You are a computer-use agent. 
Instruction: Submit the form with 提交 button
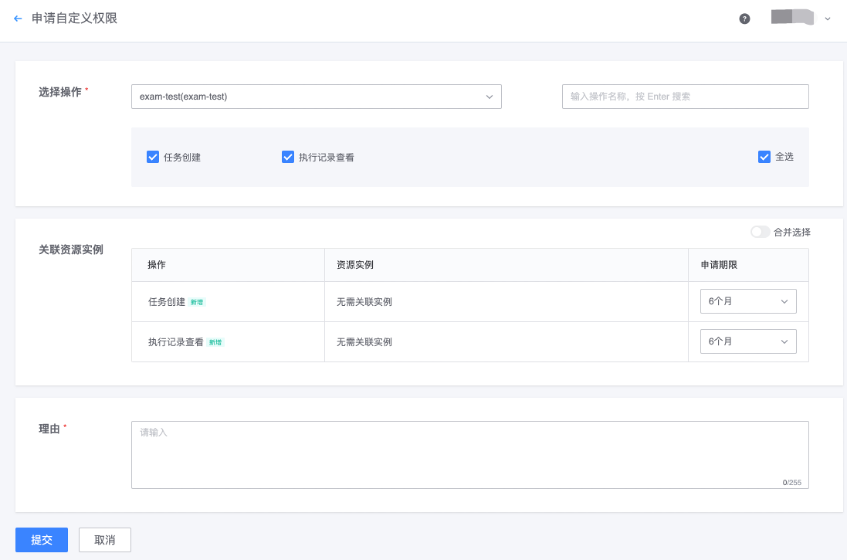coord(42,539)
